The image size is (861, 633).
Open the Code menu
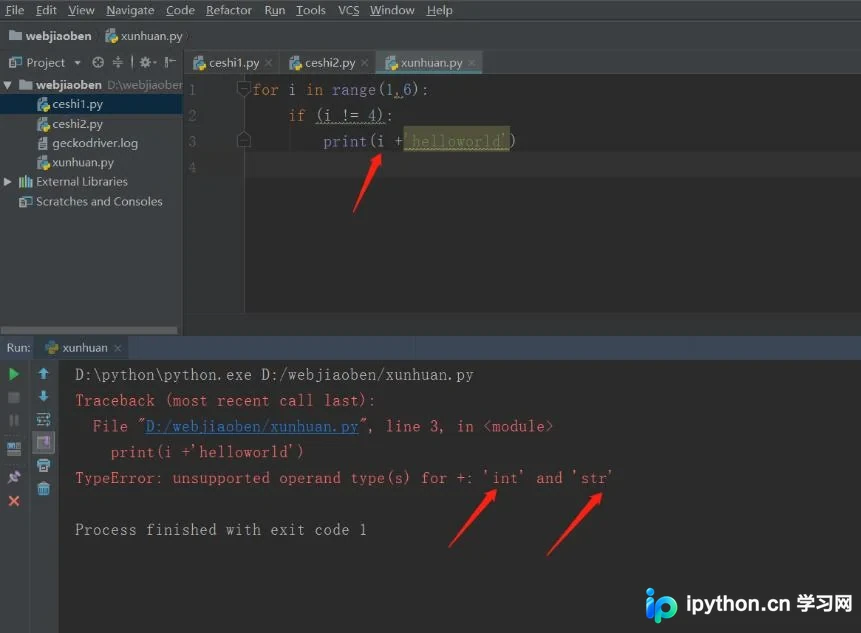click(180, 10)
